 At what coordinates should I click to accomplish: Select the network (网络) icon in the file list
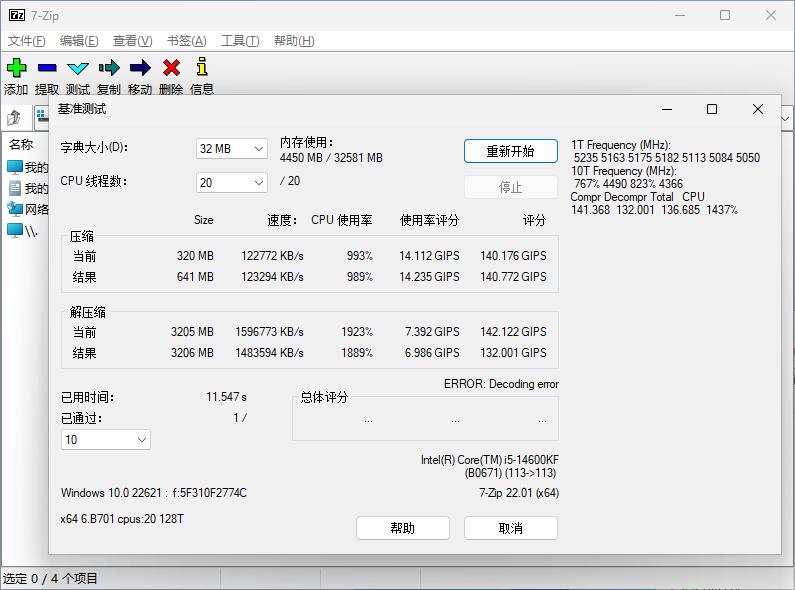point(15,209)
